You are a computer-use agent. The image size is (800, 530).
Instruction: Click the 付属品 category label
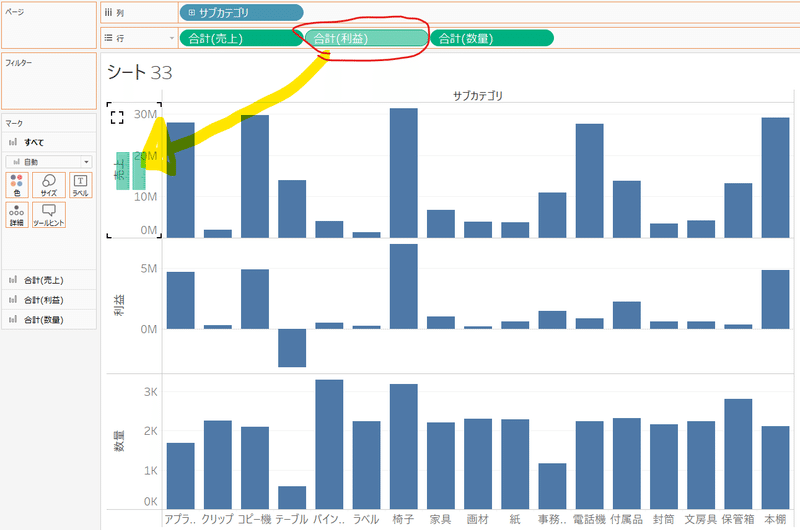click(x=627, y=519)
